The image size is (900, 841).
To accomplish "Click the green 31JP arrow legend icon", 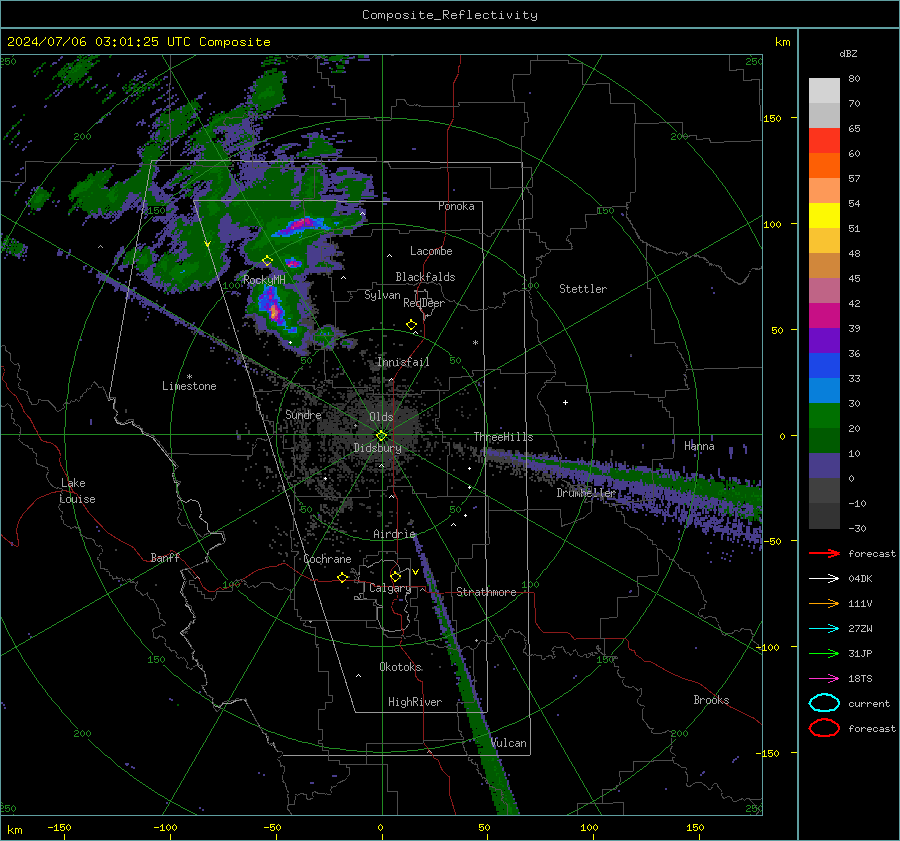I will (x=824, y=653).
